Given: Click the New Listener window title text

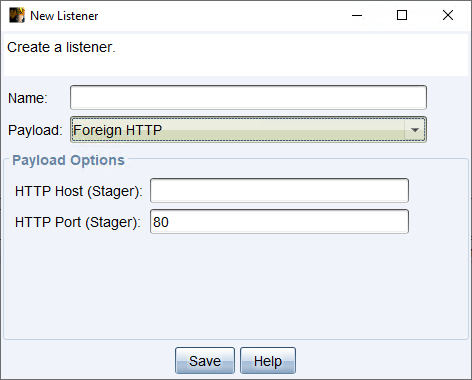Looking at the screenshot, I should (x=64, y=16).
